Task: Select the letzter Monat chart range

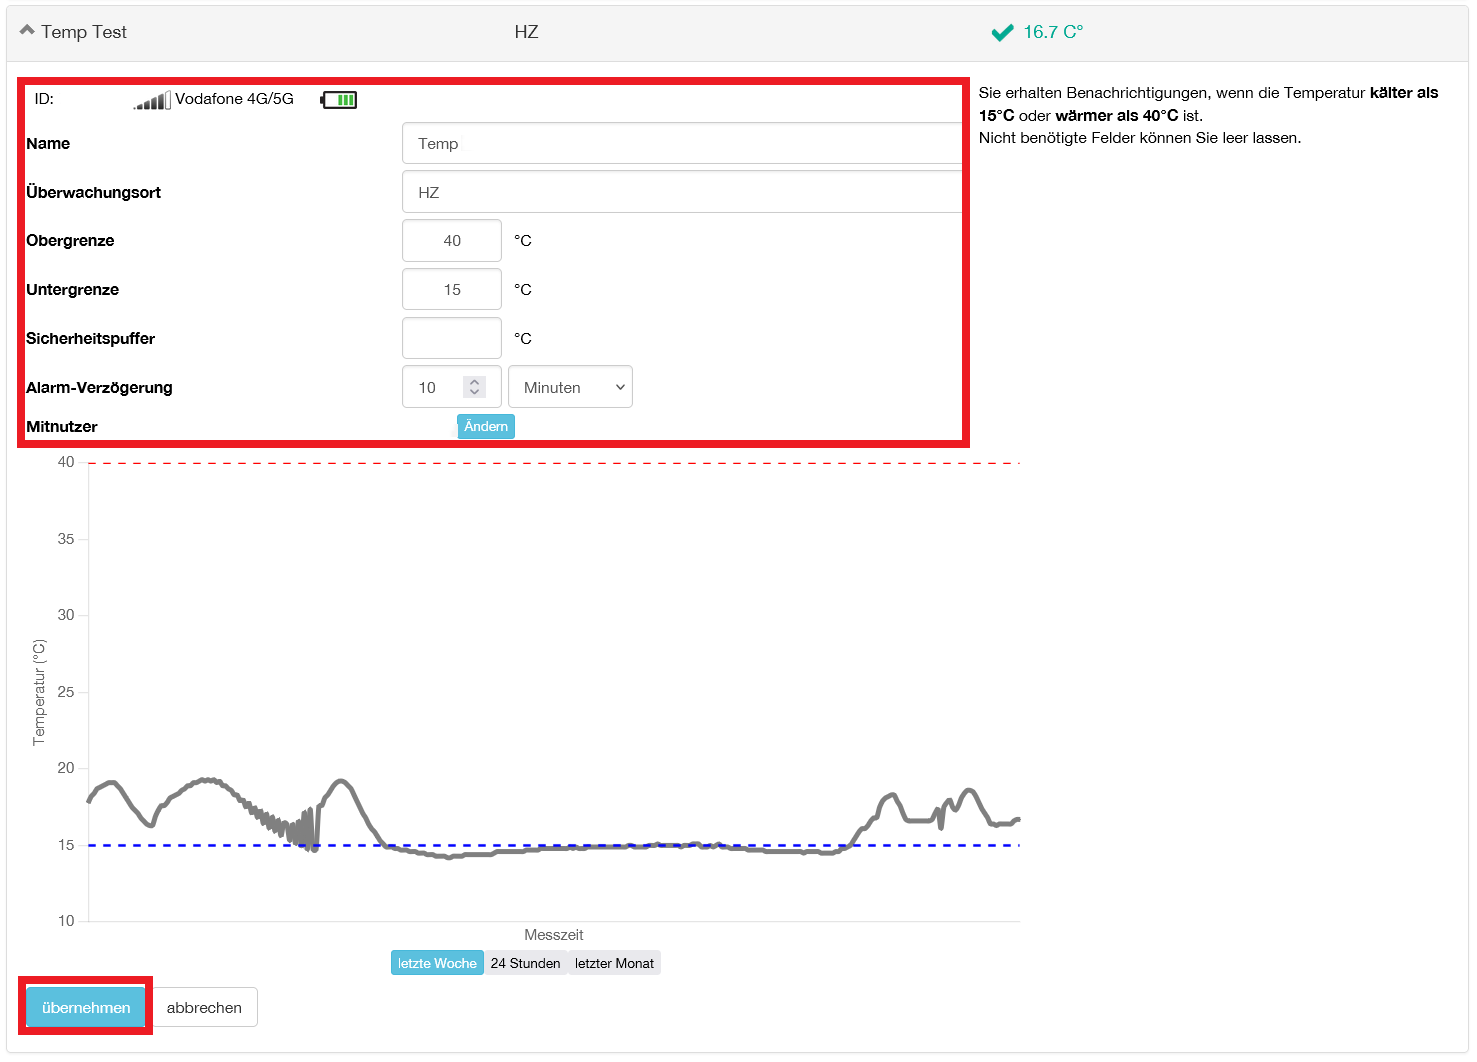Action: point(614,963)
